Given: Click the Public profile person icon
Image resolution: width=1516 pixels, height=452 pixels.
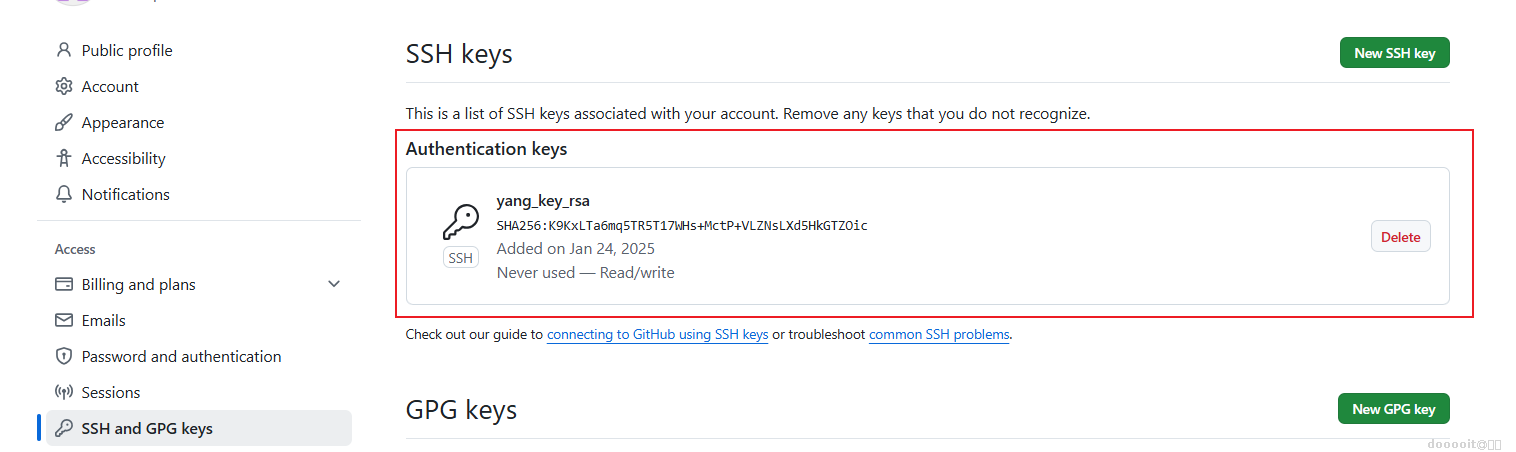Looking at the screenshot, I should (64, 50).
